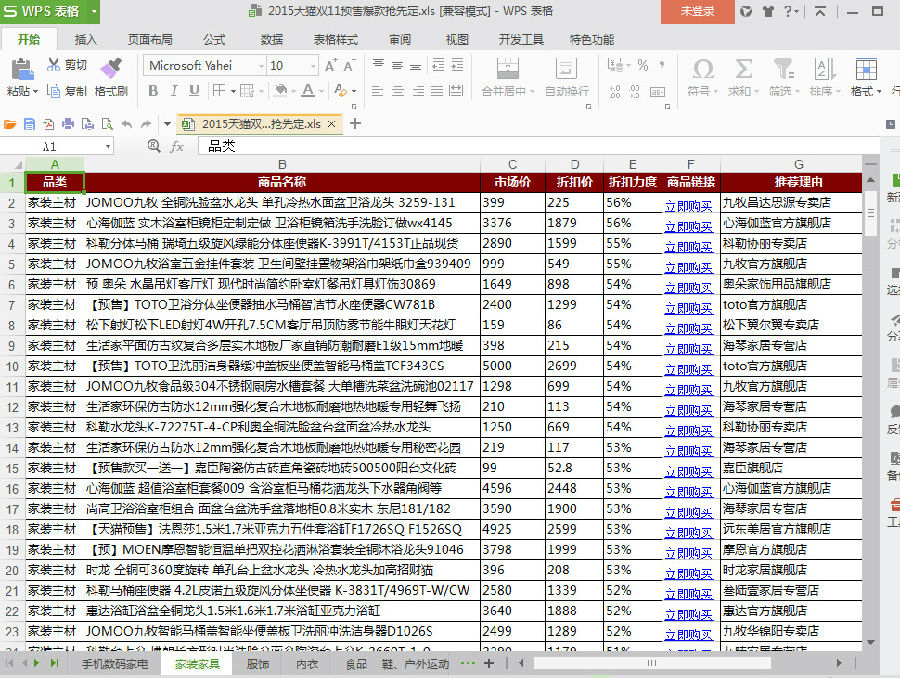Open the Name Box dropdown arrow
900x678 pixels.
pyautogui.click(x=108, y=147)
